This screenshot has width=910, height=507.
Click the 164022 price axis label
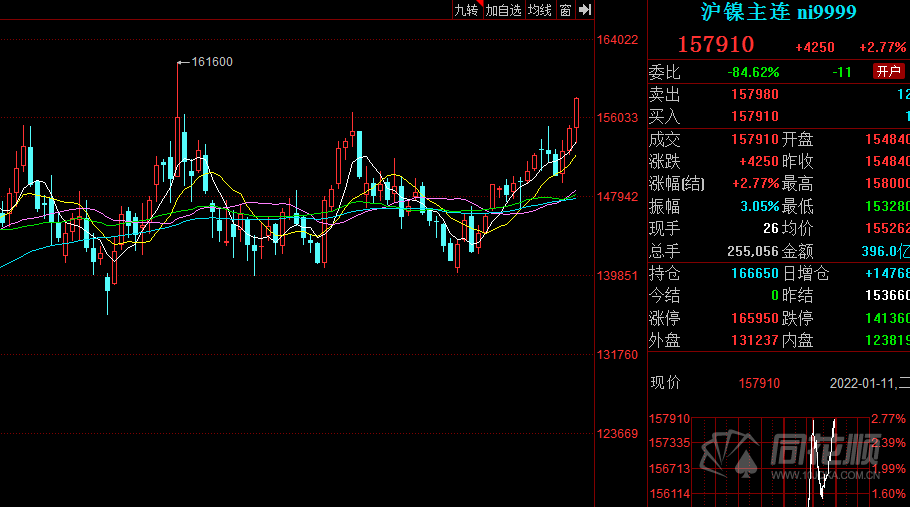point(618,39)
